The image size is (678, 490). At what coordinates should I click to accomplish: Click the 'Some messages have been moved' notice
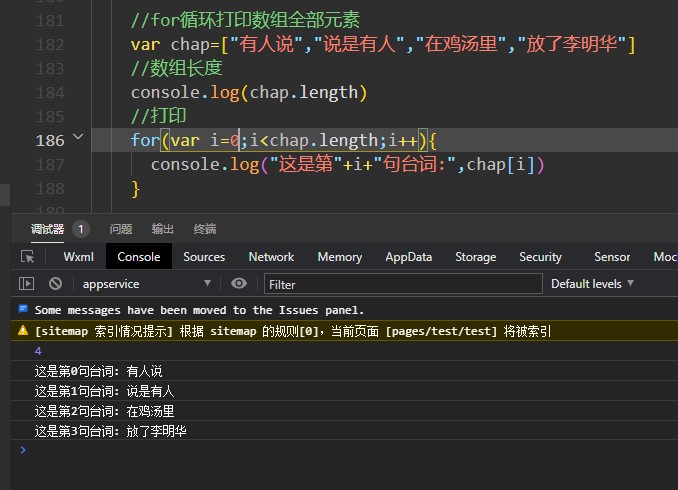click(x=199, y=310)
